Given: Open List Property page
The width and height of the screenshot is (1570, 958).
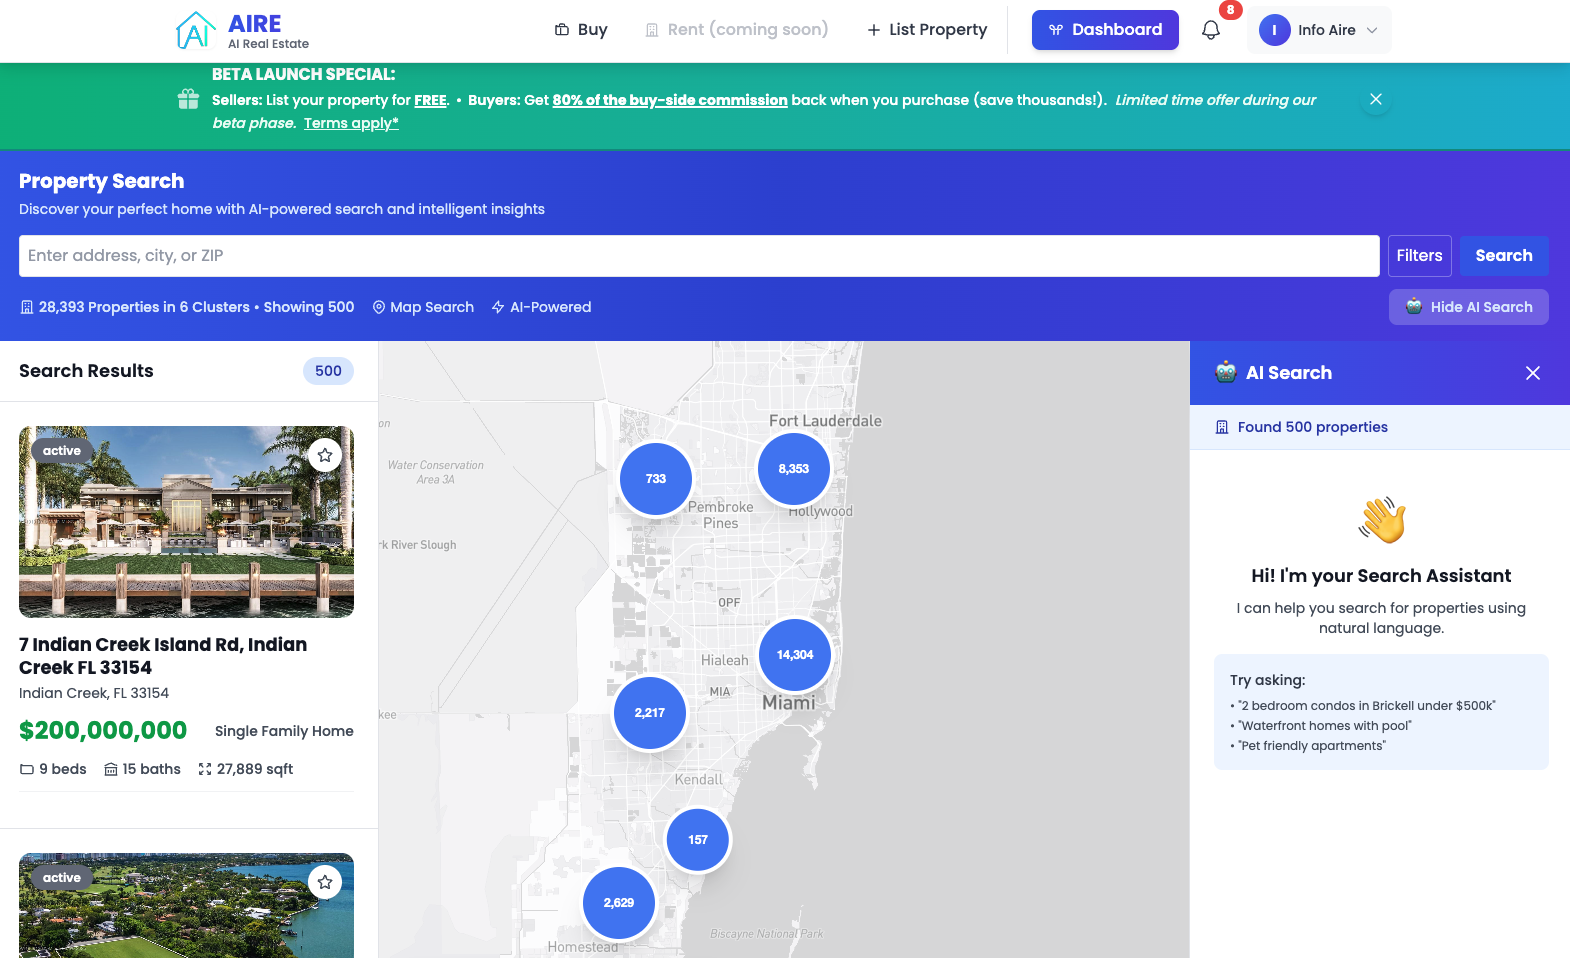Looking at the screenshot, I should pos(927,30).
